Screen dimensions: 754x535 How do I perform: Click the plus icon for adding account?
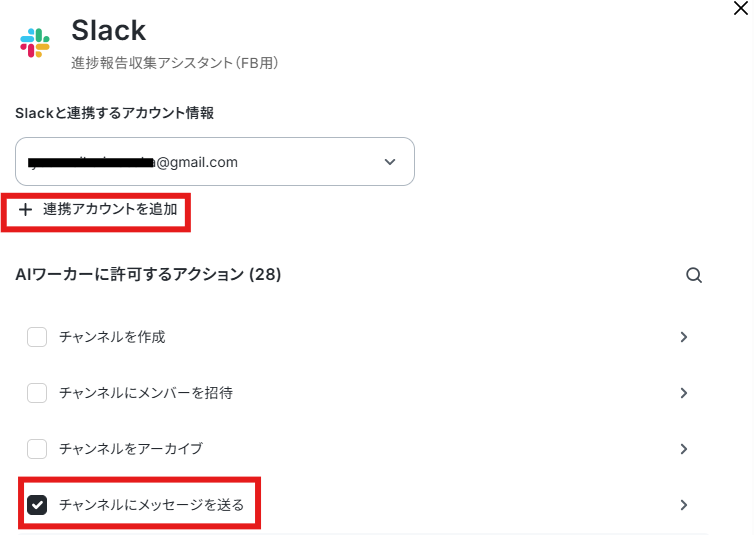coord(25,210)
